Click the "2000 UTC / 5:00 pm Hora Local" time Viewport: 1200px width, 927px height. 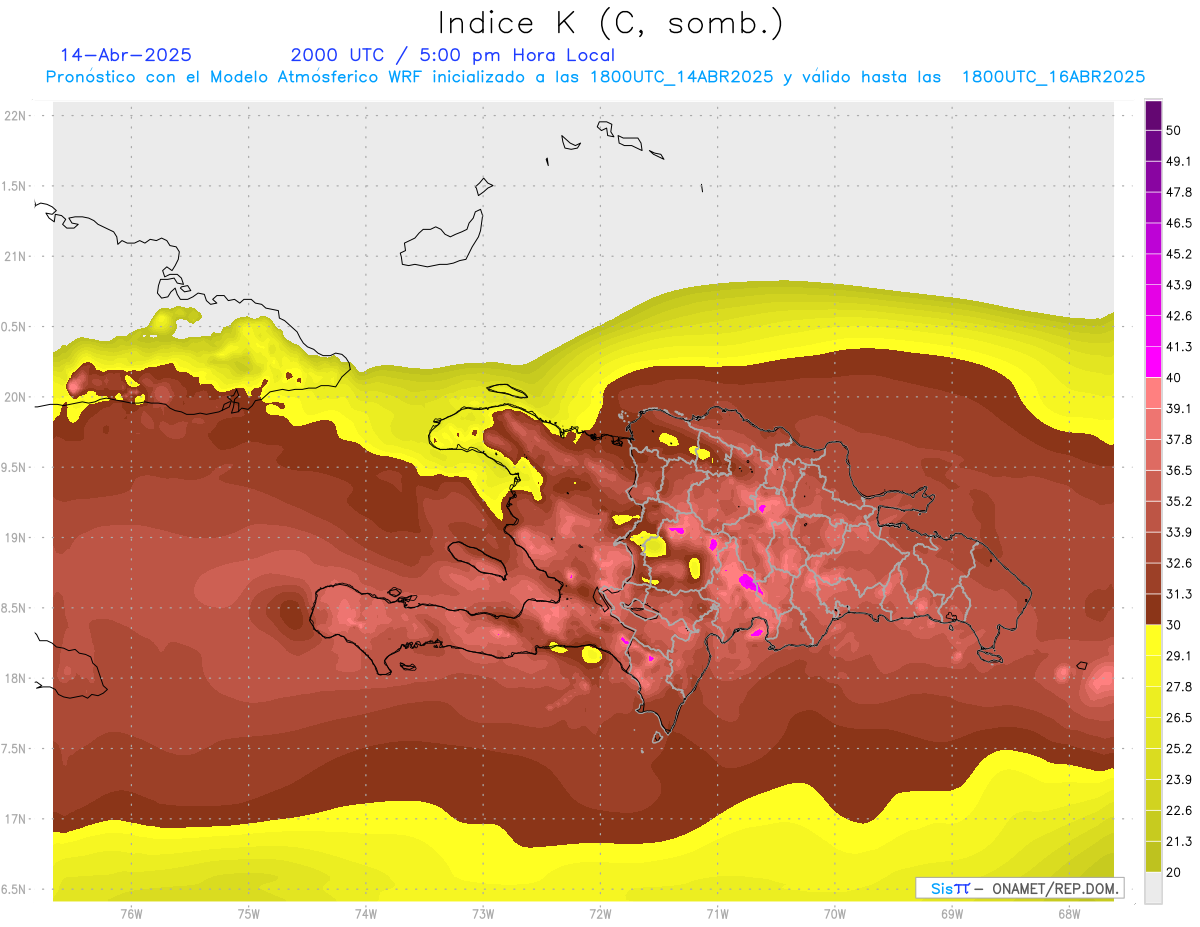[453, 55]
